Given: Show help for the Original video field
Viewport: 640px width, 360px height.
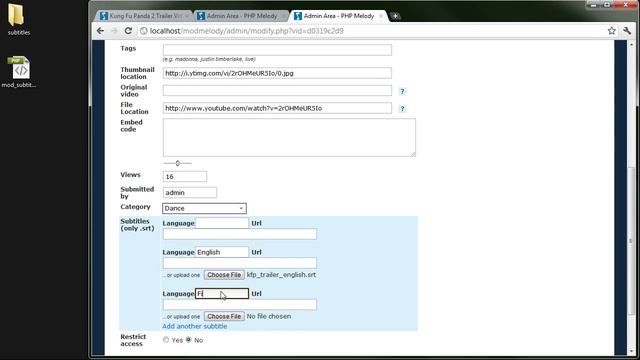Looking at the screenshot, I should (x=402, y=91).
